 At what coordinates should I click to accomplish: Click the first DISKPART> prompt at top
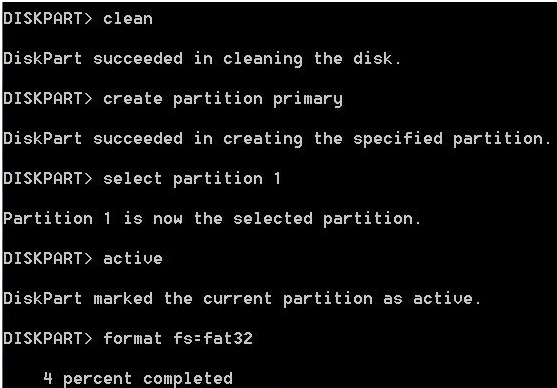point(48,18)
